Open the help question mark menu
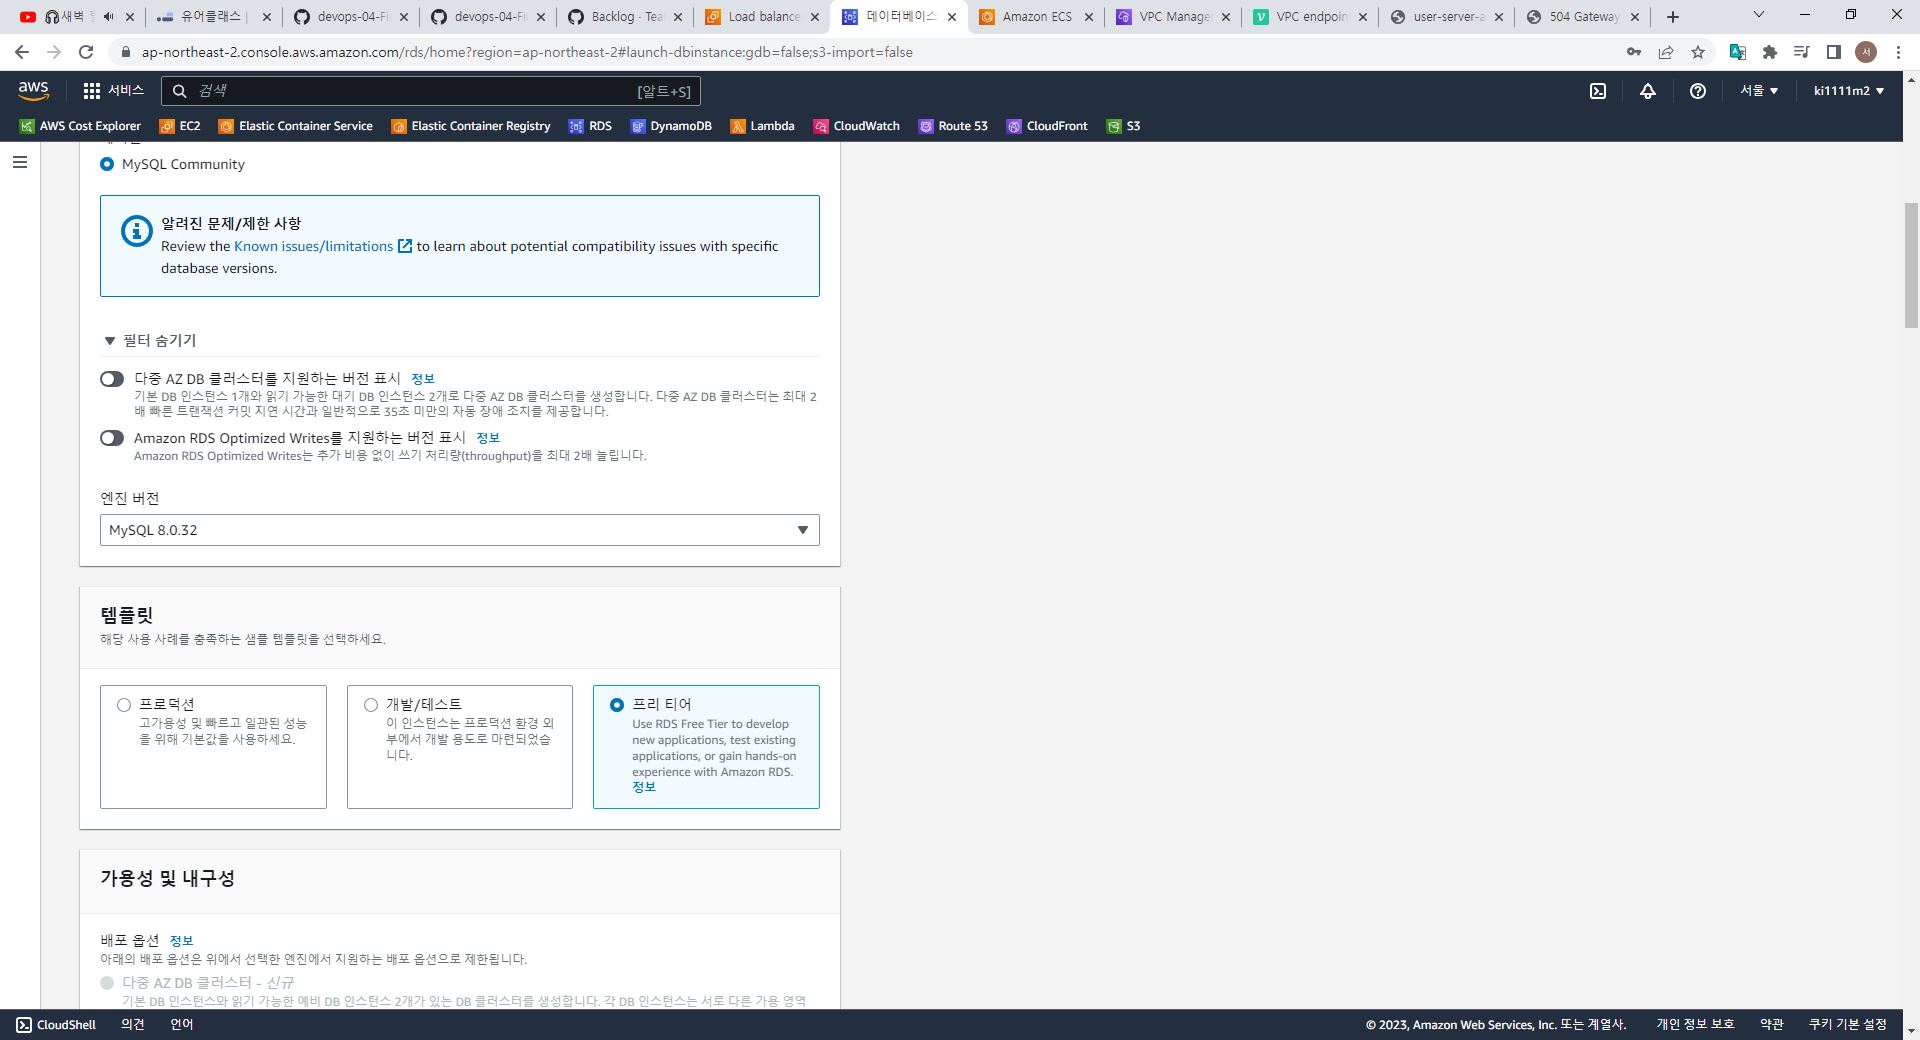Image resolution: width=1920 pixels, height=1040 pixels. point(1698,91)
